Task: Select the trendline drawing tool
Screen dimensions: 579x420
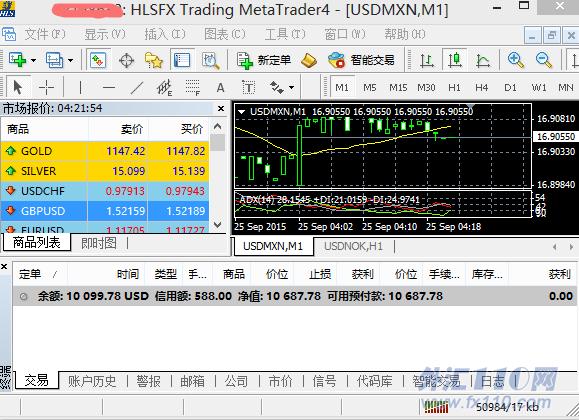Action: click(x=137, y=88)
